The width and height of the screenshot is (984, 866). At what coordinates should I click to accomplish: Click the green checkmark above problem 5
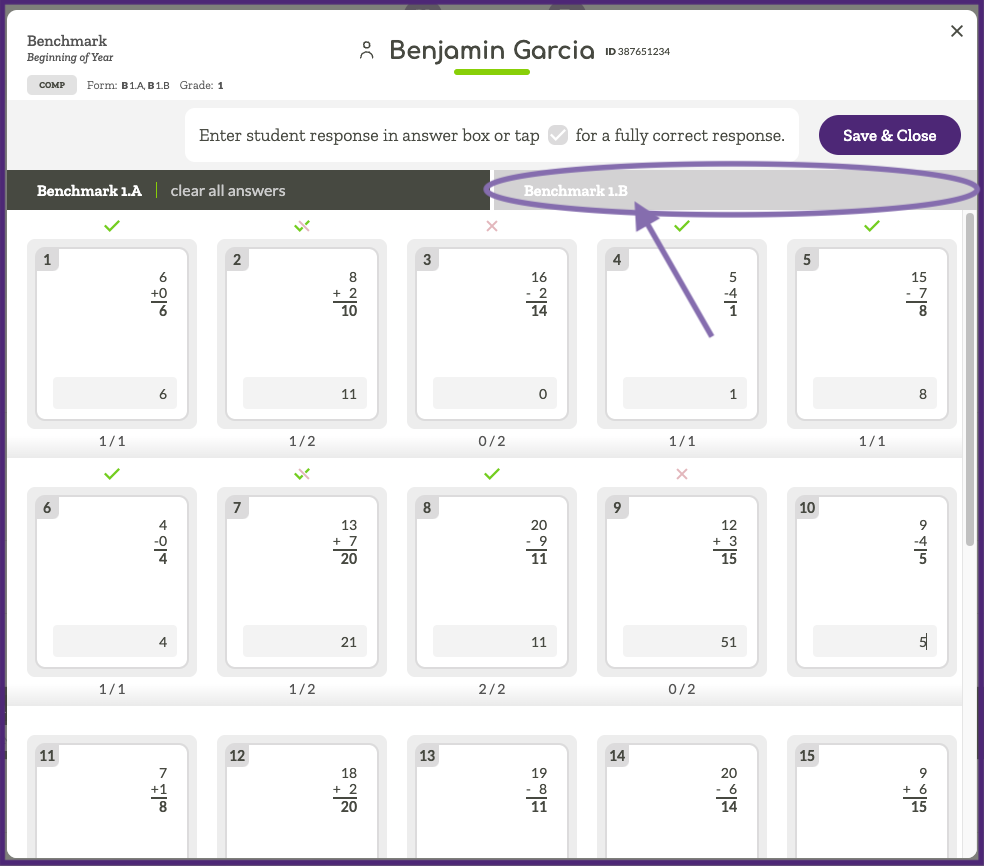click(871, 227)
